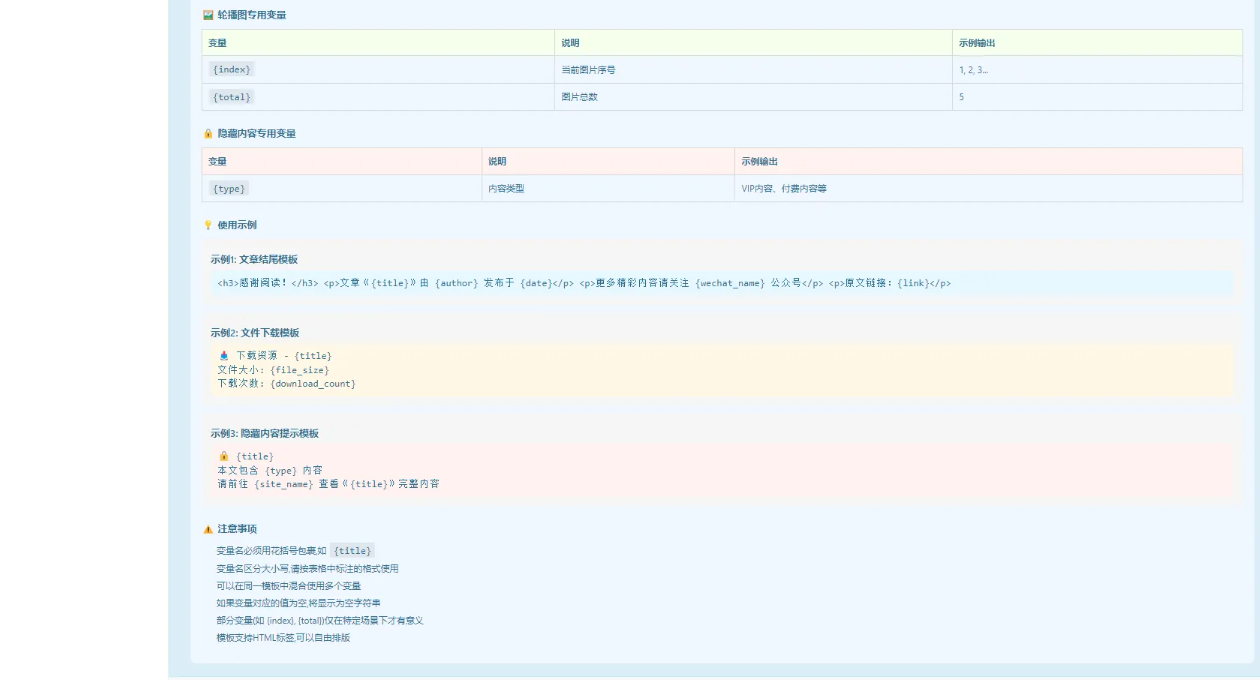Click the {title} code badge in 注意事项
This screenshot has height=680, width=1260.
pyautogui.click(x=352, y=550)
